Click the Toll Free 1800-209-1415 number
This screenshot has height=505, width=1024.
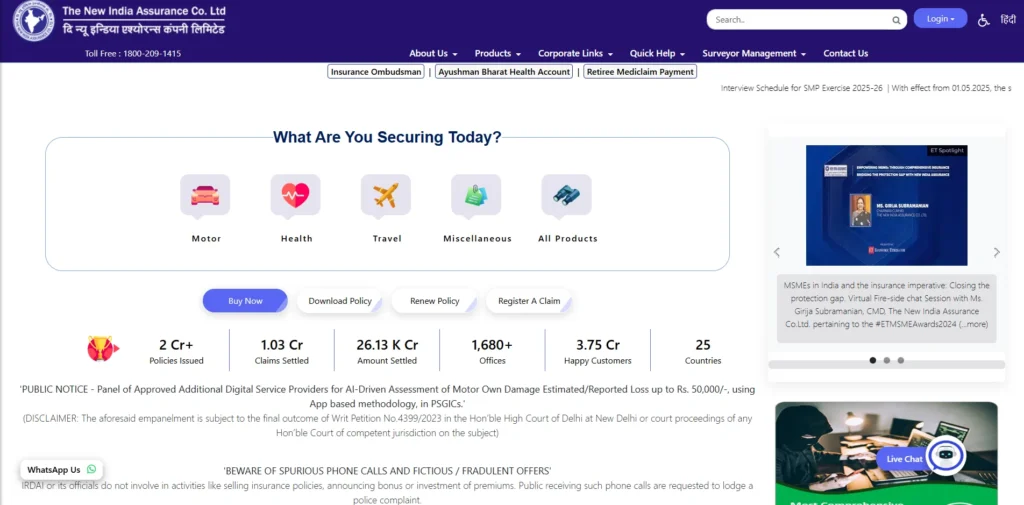coord(133,54)
